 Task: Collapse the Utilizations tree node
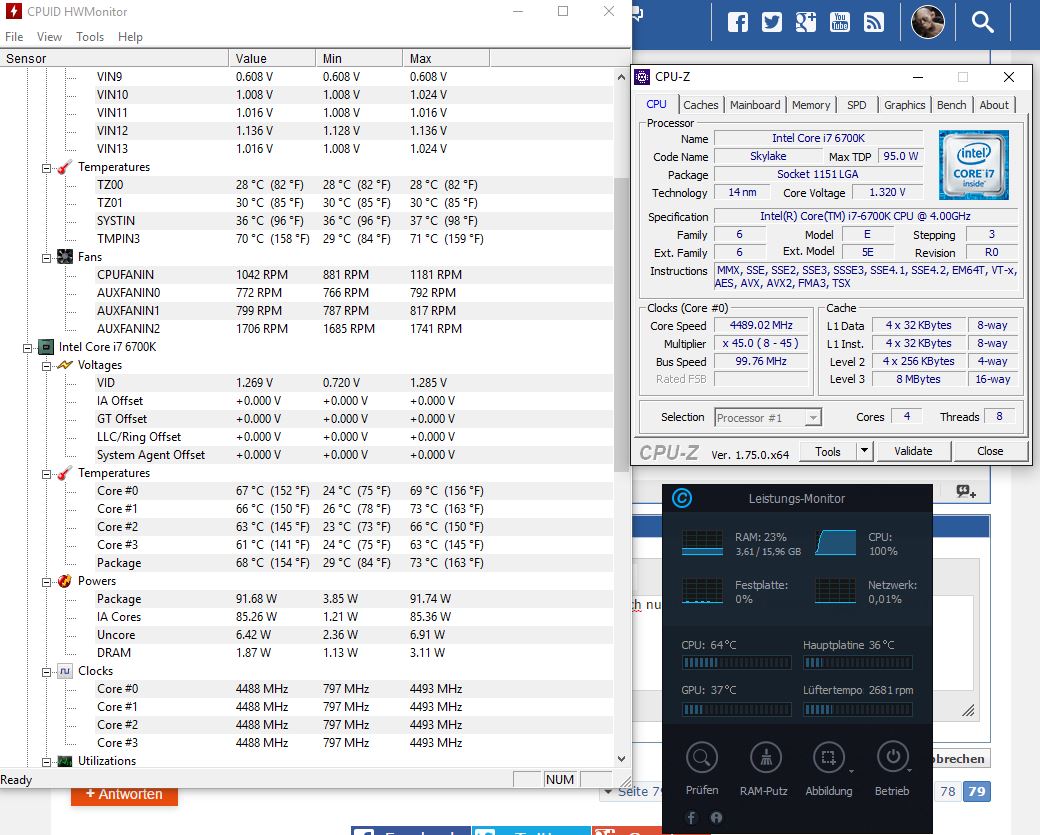tap(46, 762)
